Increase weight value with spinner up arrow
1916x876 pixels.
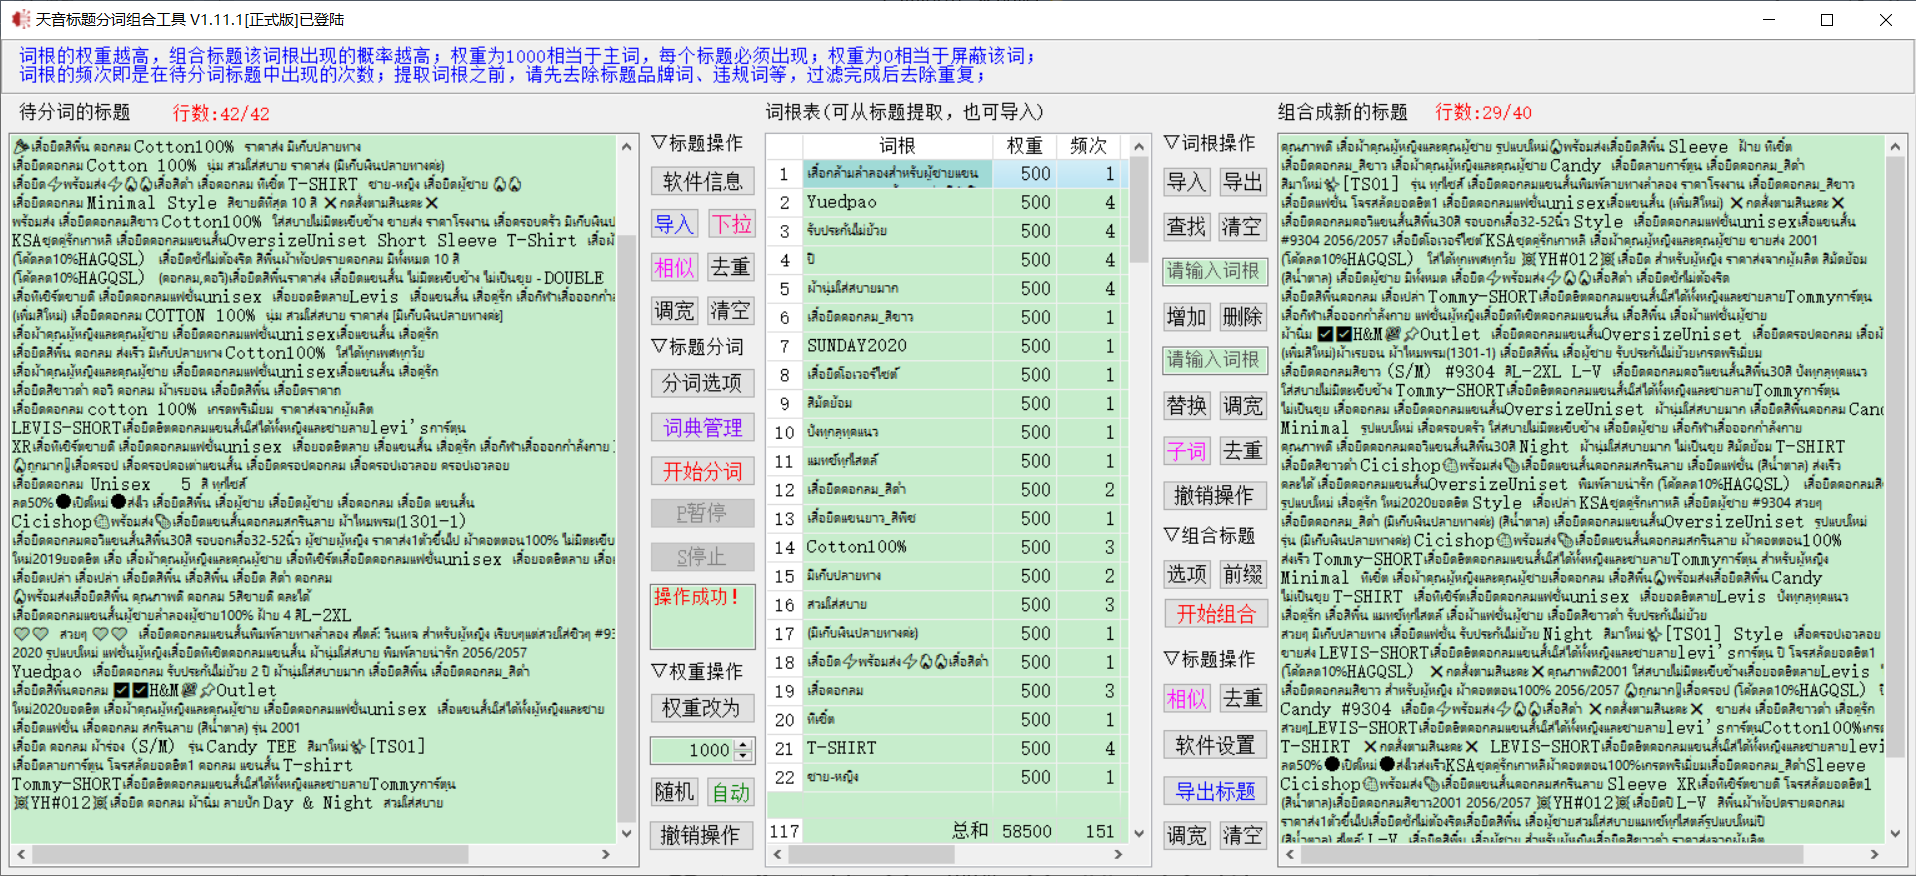(x=743, y=745)
